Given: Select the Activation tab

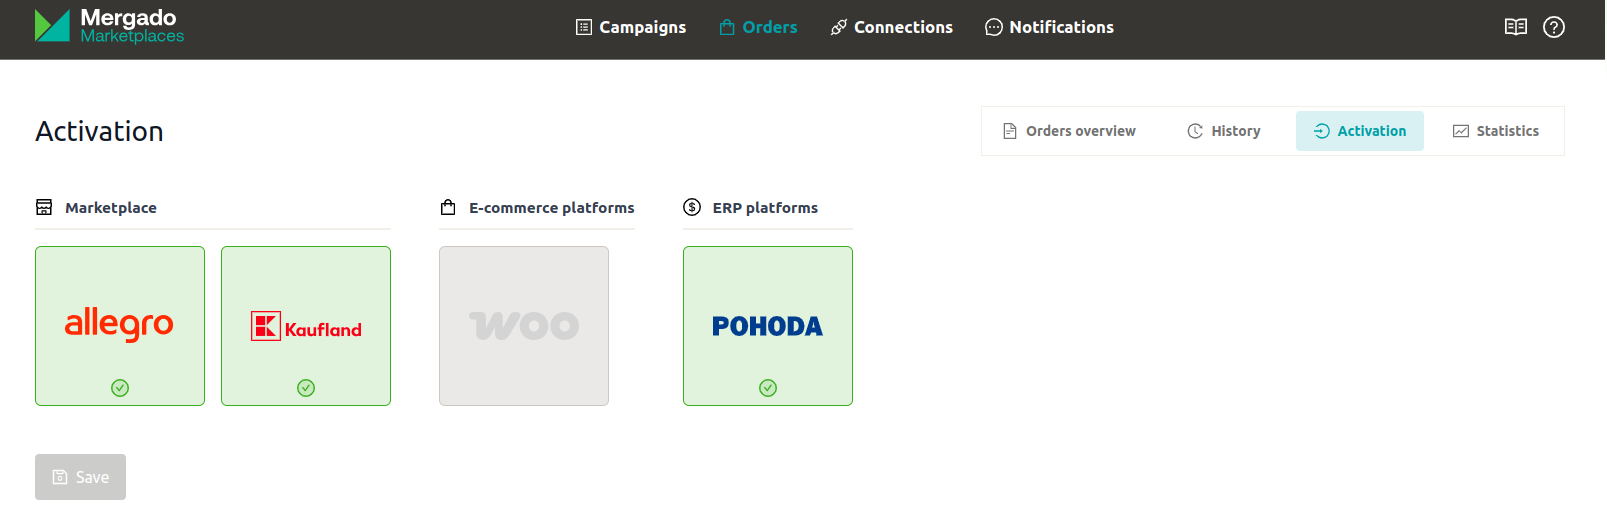Looking at the screenshot, I should [x=1359, y=131].
